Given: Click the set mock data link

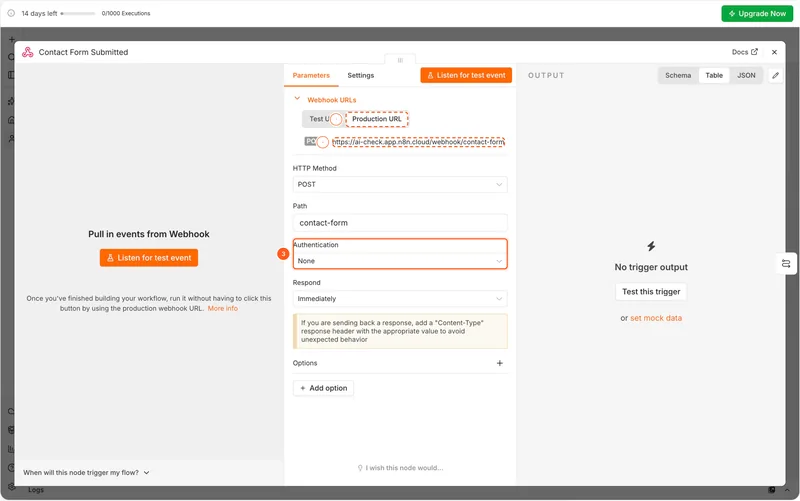Looking at the screenshot, I should 656,318.
